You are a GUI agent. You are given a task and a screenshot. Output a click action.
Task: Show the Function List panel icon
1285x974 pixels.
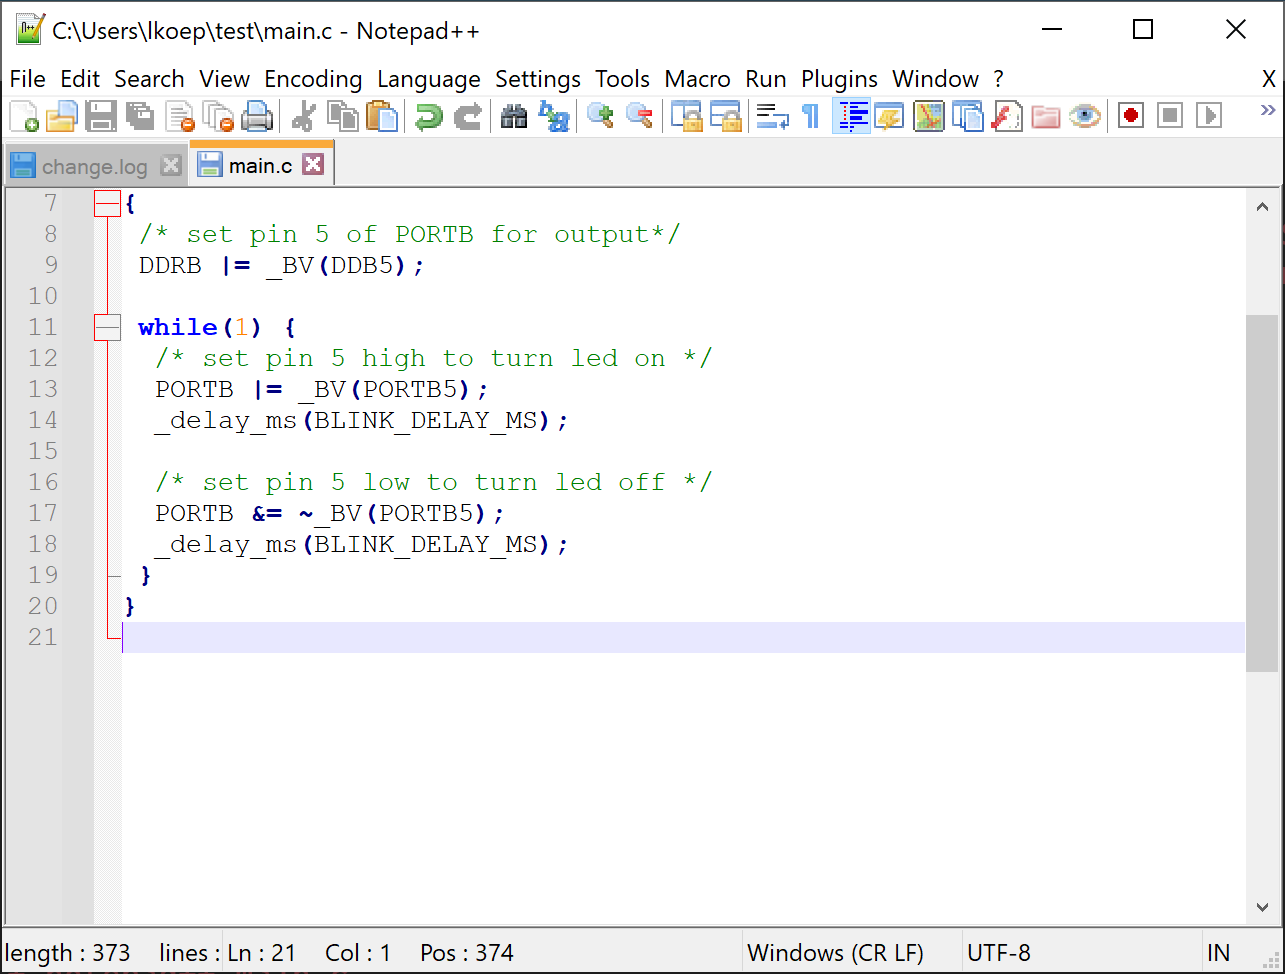(x=1007, y=116)
